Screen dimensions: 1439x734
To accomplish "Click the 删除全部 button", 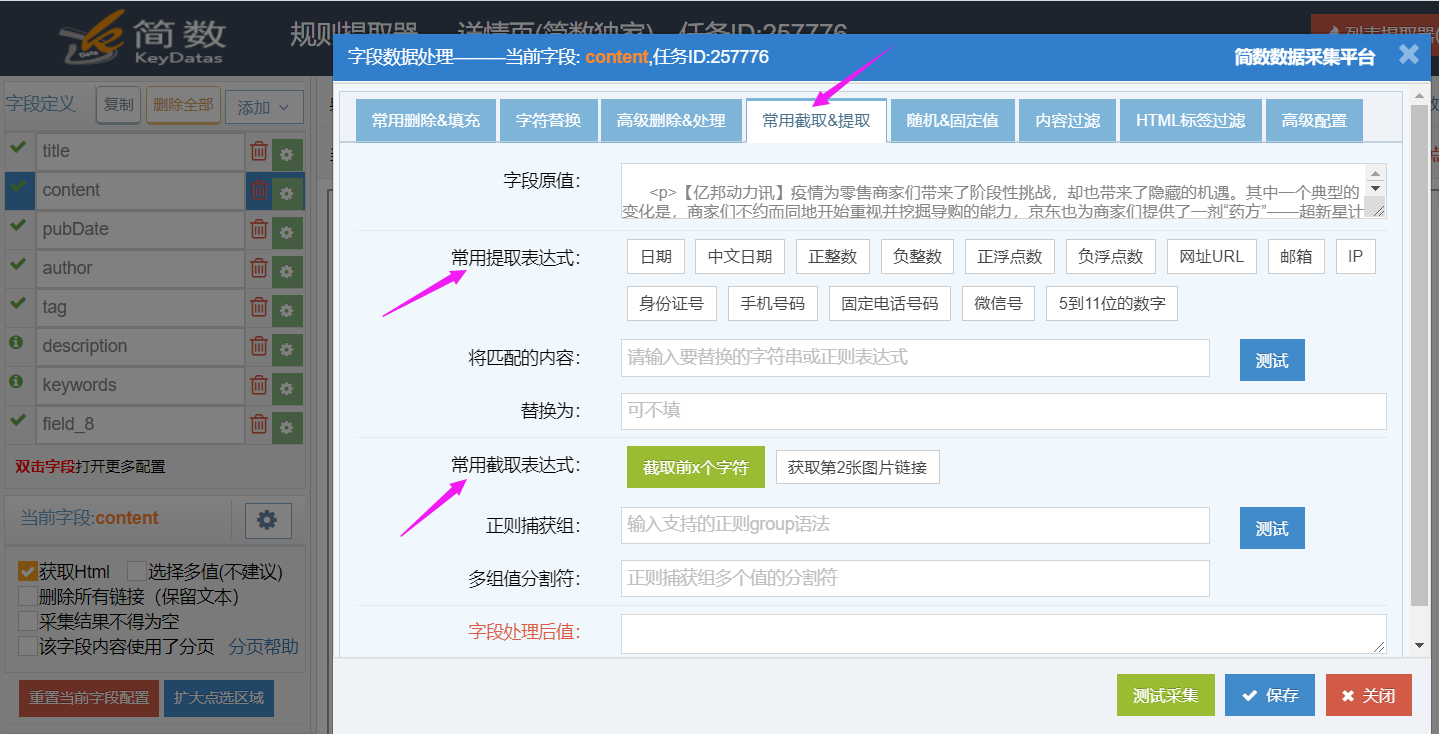I will pyautogui.click(x=183, y=105).
